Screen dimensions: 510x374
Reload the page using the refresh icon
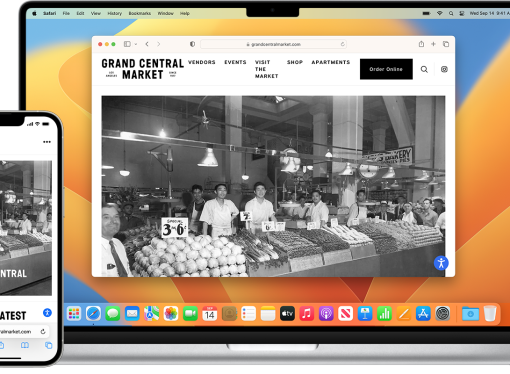[342, 44]
